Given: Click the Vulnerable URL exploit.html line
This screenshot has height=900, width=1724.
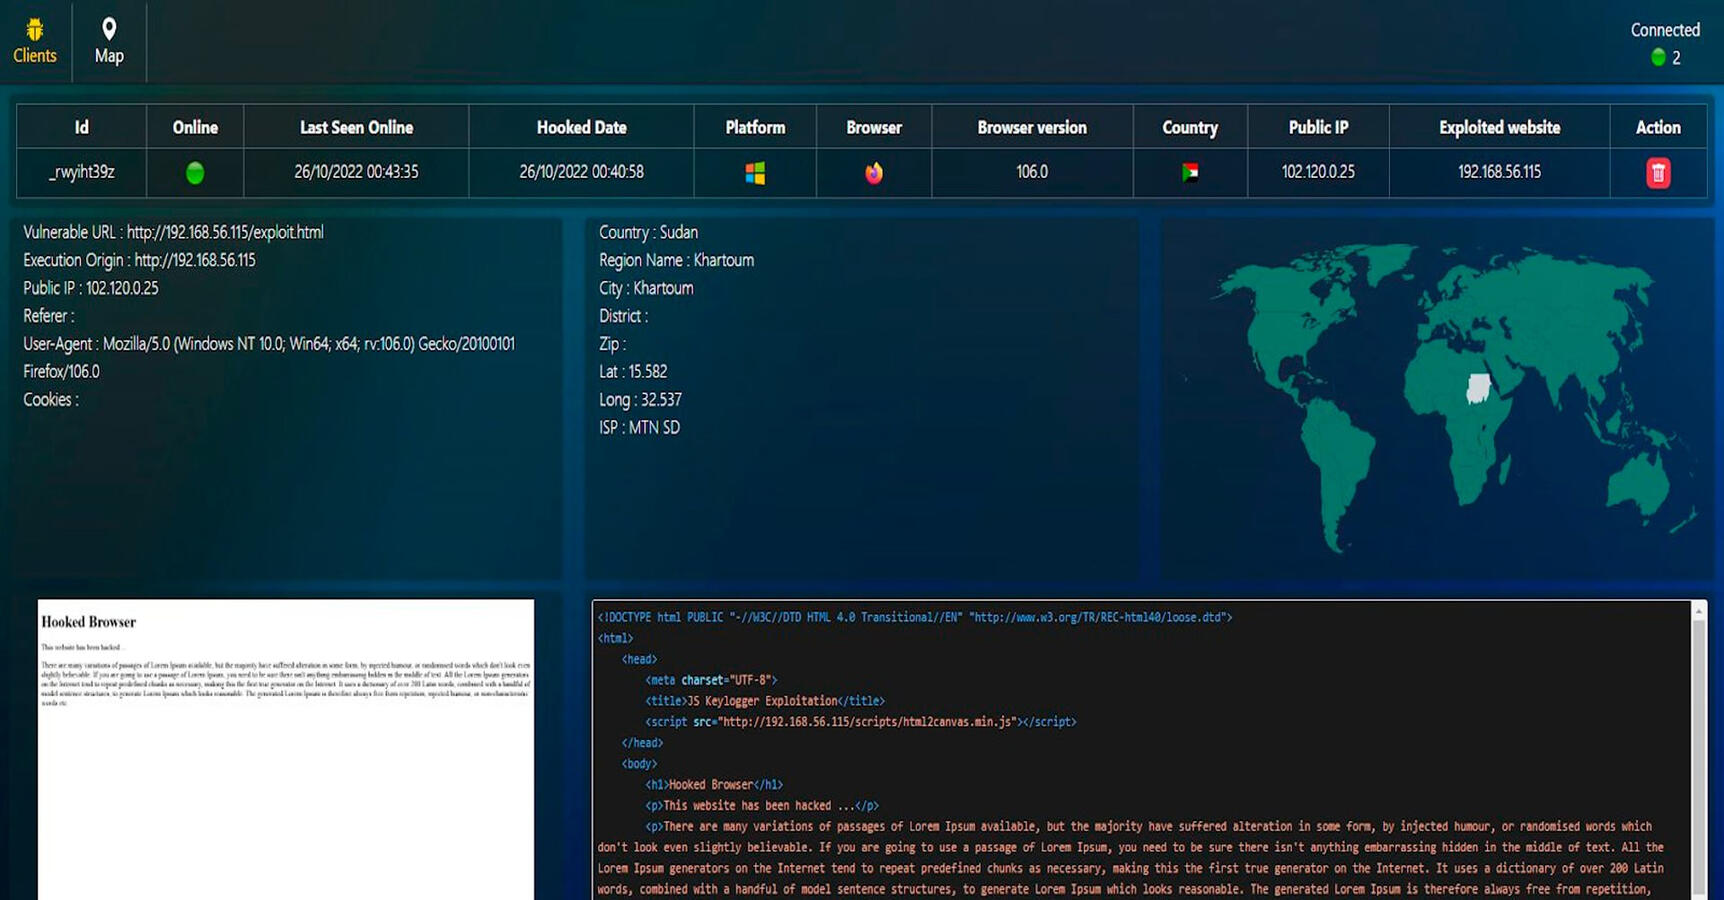Looking at the screenshot, I should click(x=173, y=232).
